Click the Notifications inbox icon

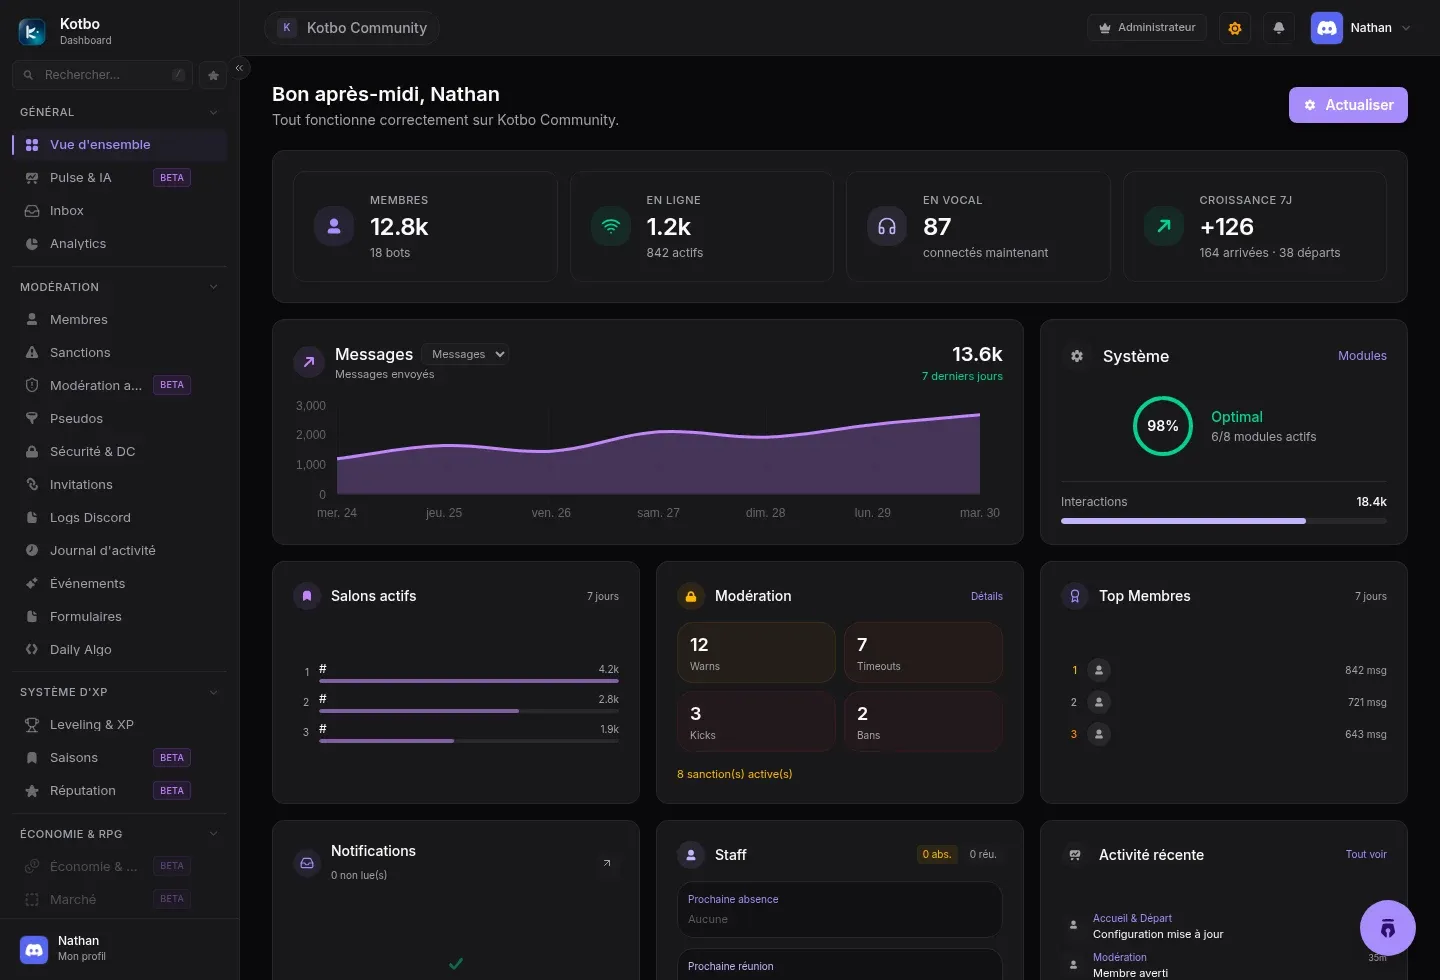[x=307, y=863]
